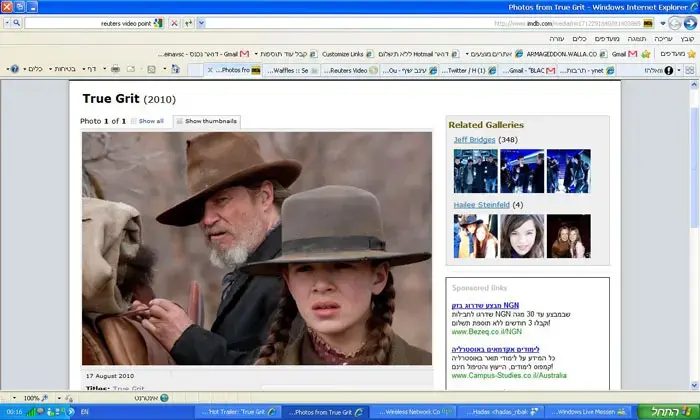Click the stop loading red X icon

pyautogui.click(x=175, y=23)
